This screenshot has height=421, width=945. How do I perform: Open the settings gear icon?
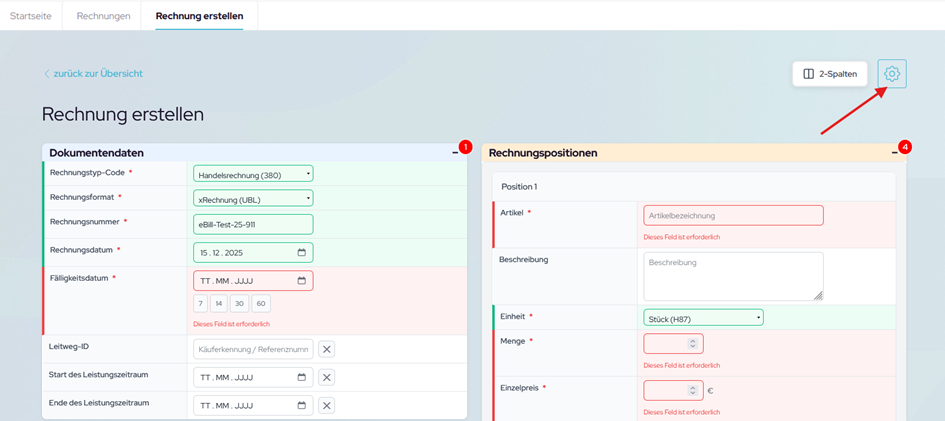[x=892, y=74]
